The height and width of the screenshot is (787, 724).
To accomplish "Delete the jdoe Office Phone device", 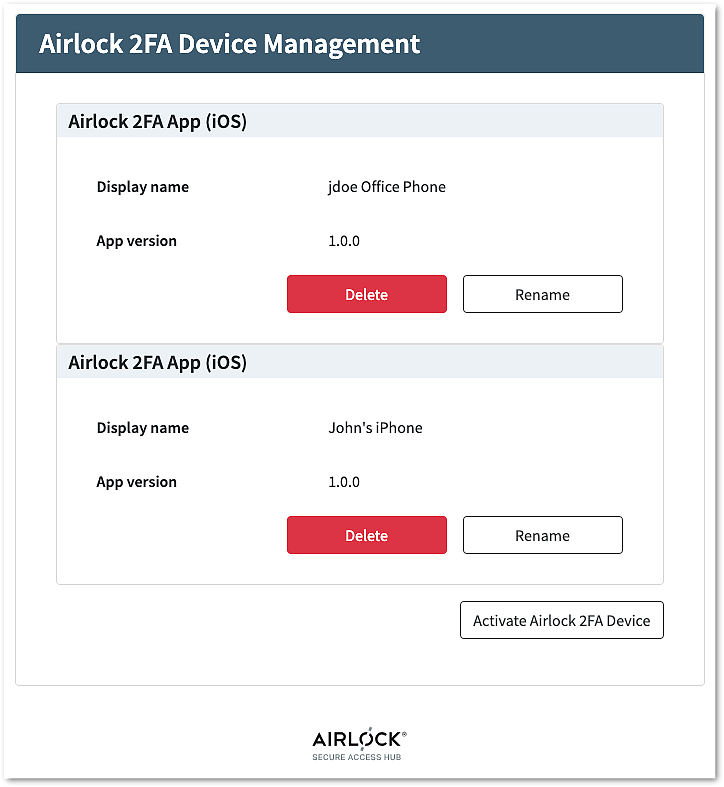I will pos(366,295).
